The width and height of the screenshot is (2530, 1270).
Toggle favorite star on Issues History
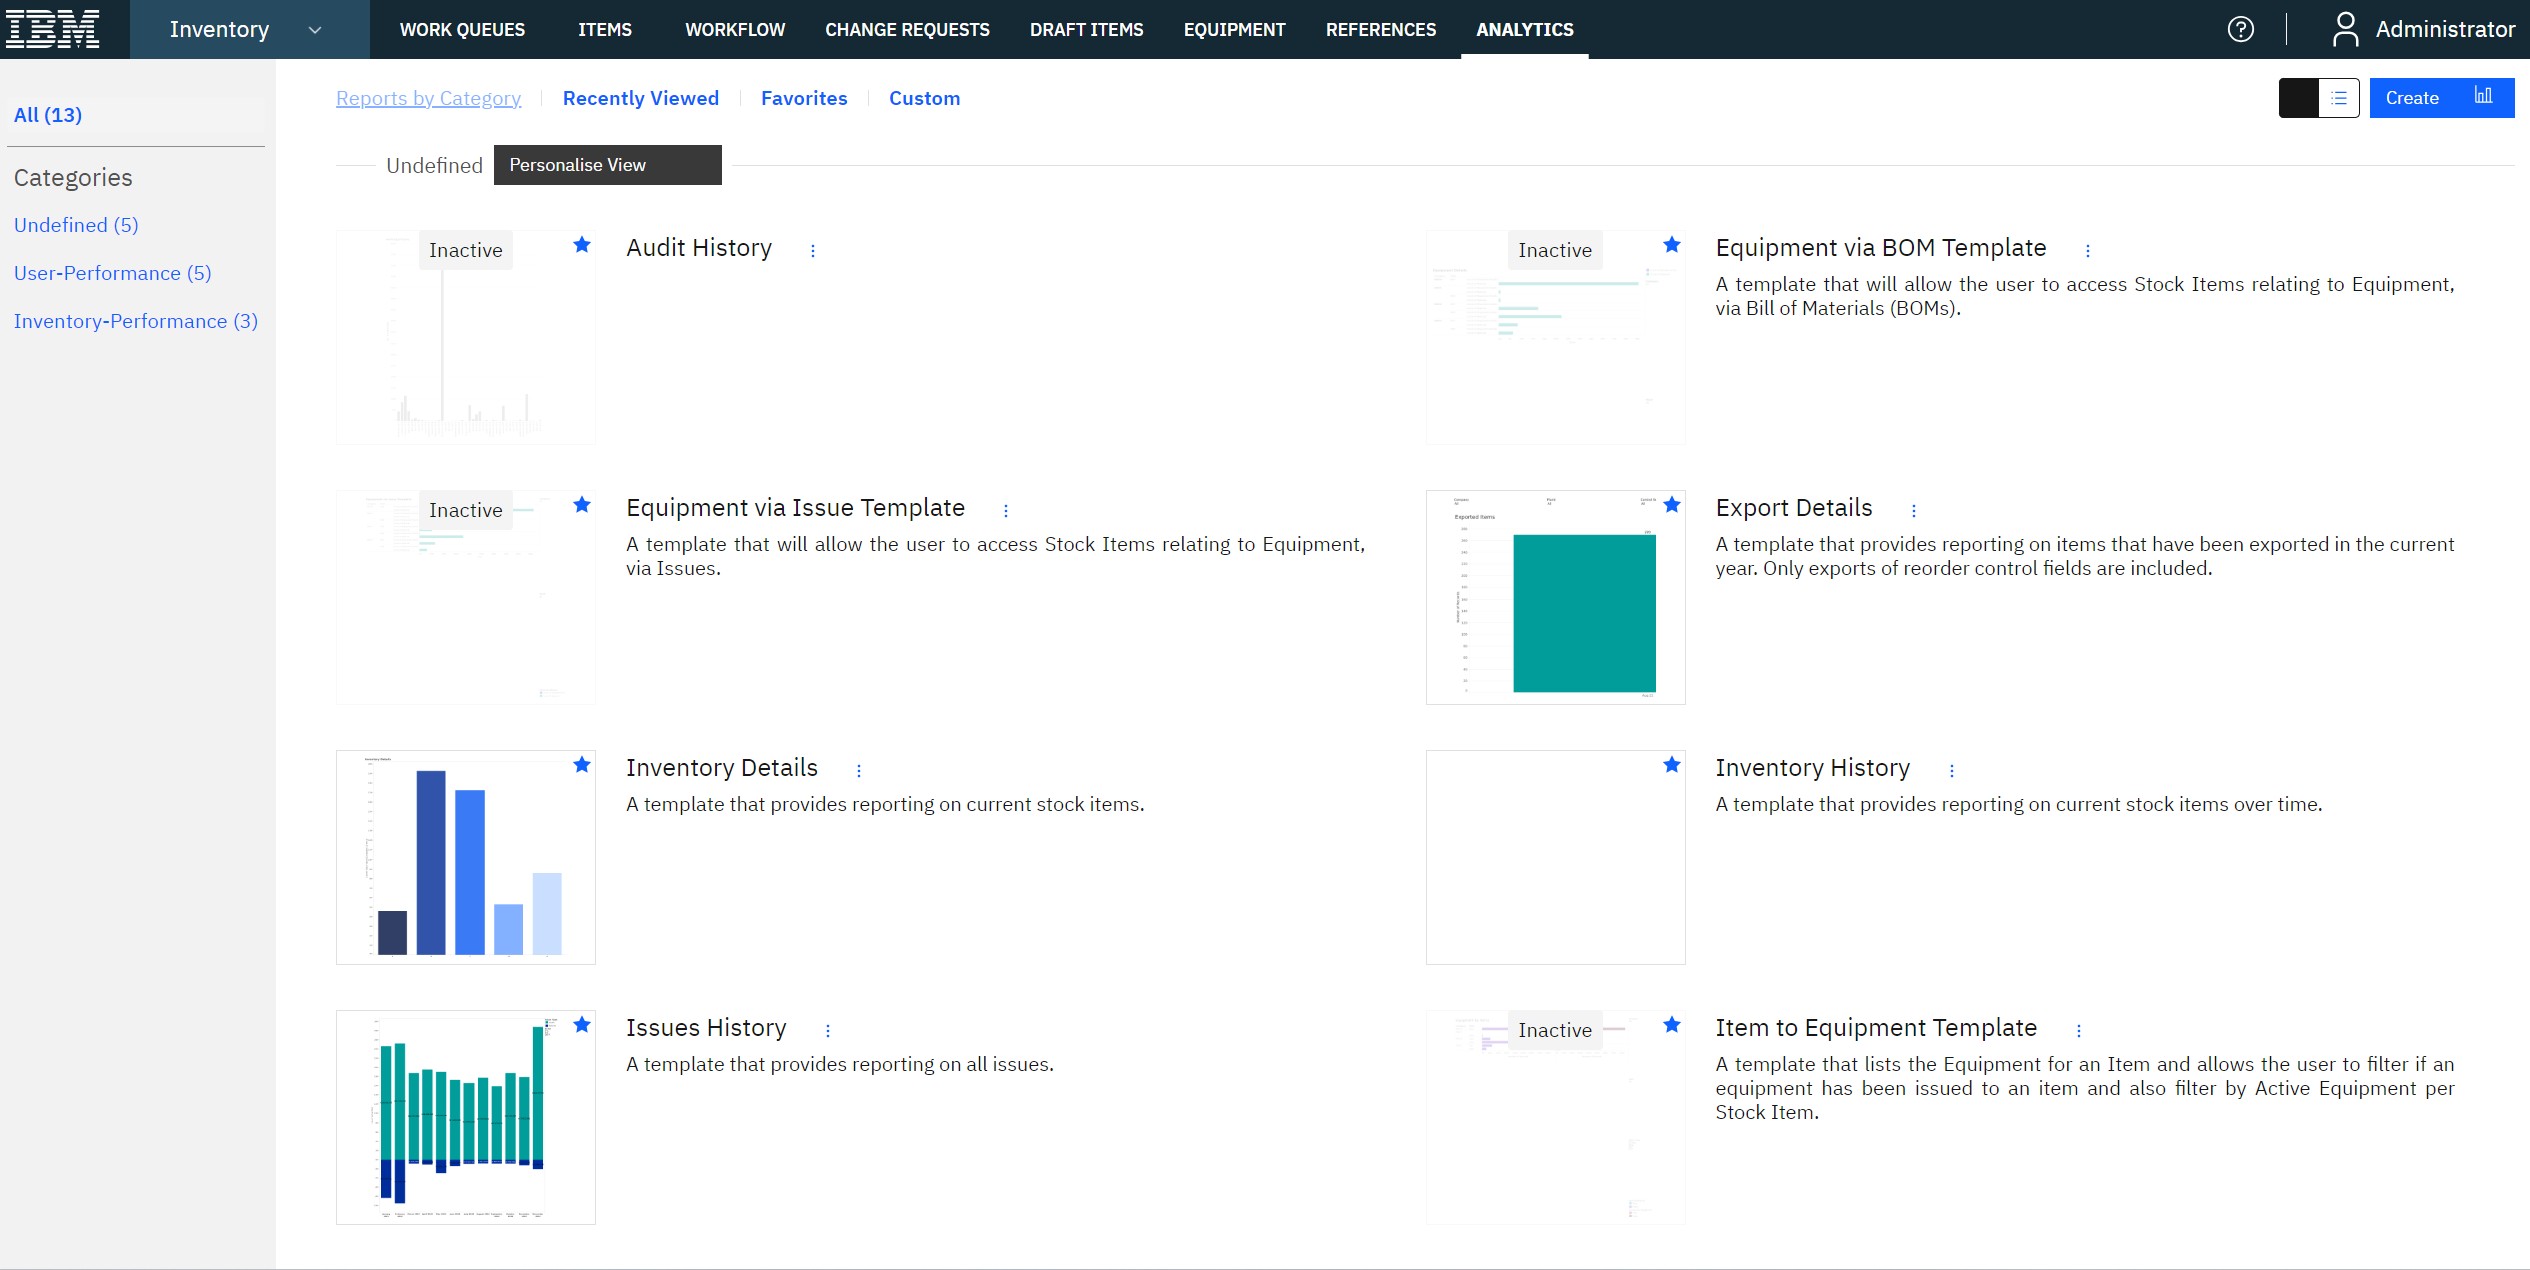click(582, 1025)
